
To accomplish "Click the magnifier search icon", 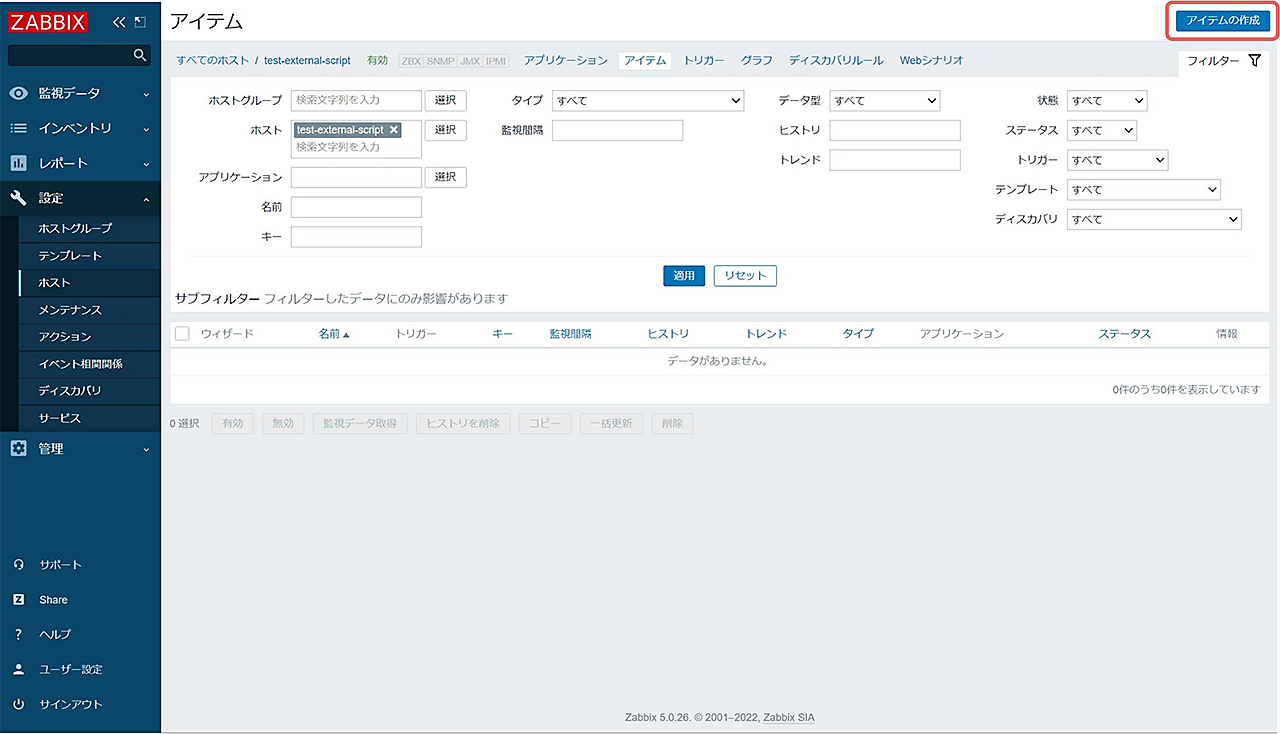I will coord(140,55).
